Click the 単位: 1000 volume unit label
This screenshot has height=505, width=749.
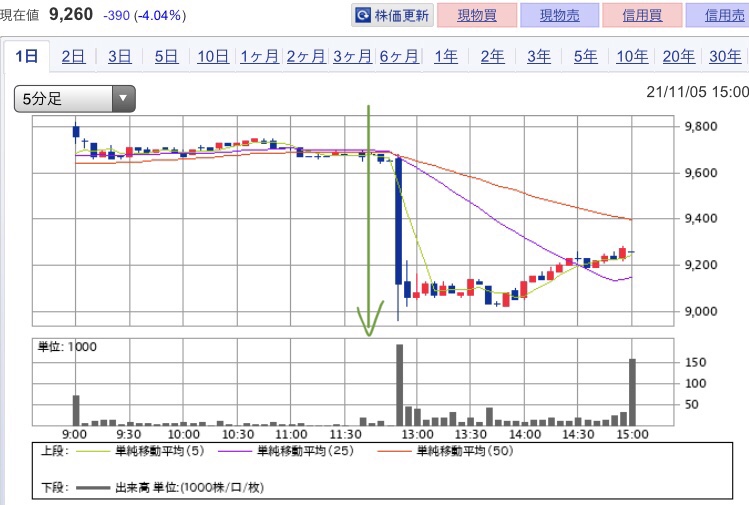click(67, 347)
